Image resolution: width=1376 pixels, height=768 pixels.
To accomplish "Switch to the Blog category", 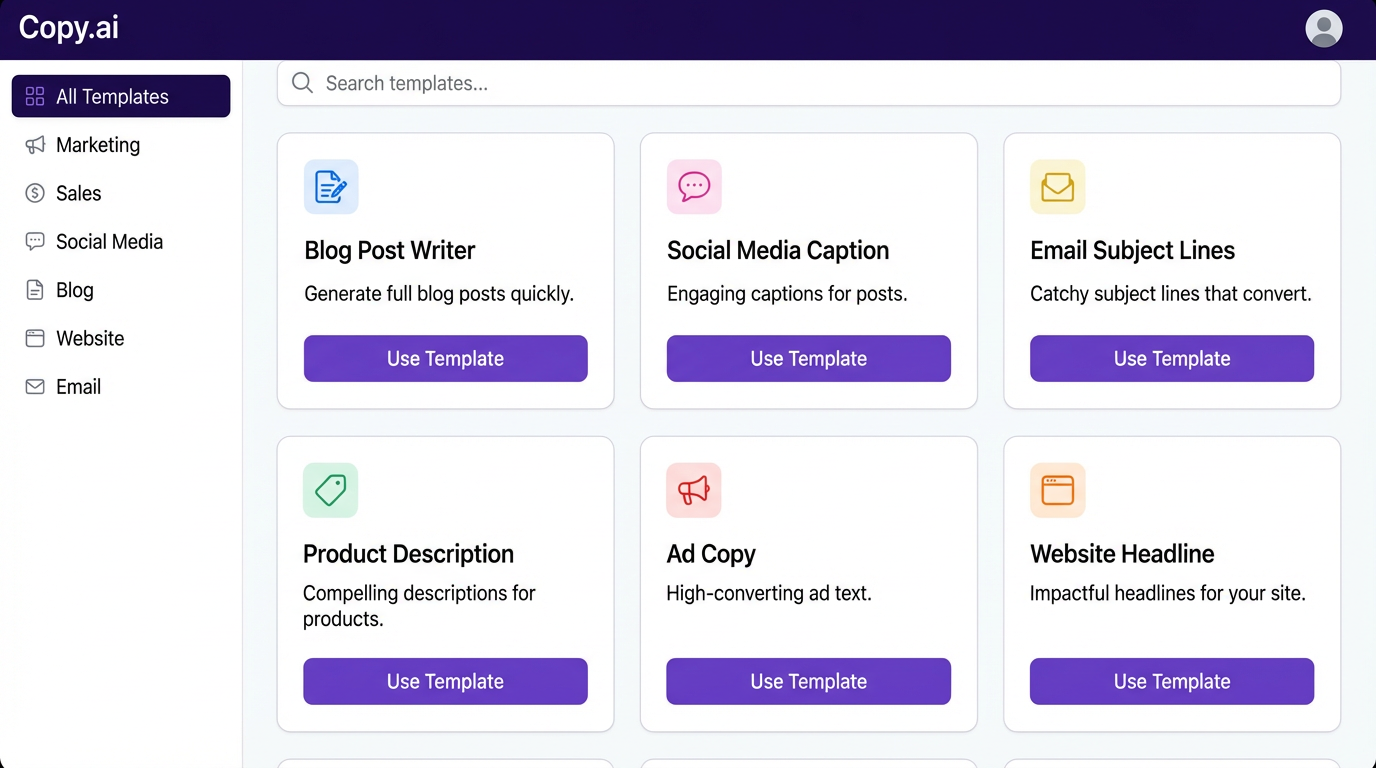I will point(76,290).
